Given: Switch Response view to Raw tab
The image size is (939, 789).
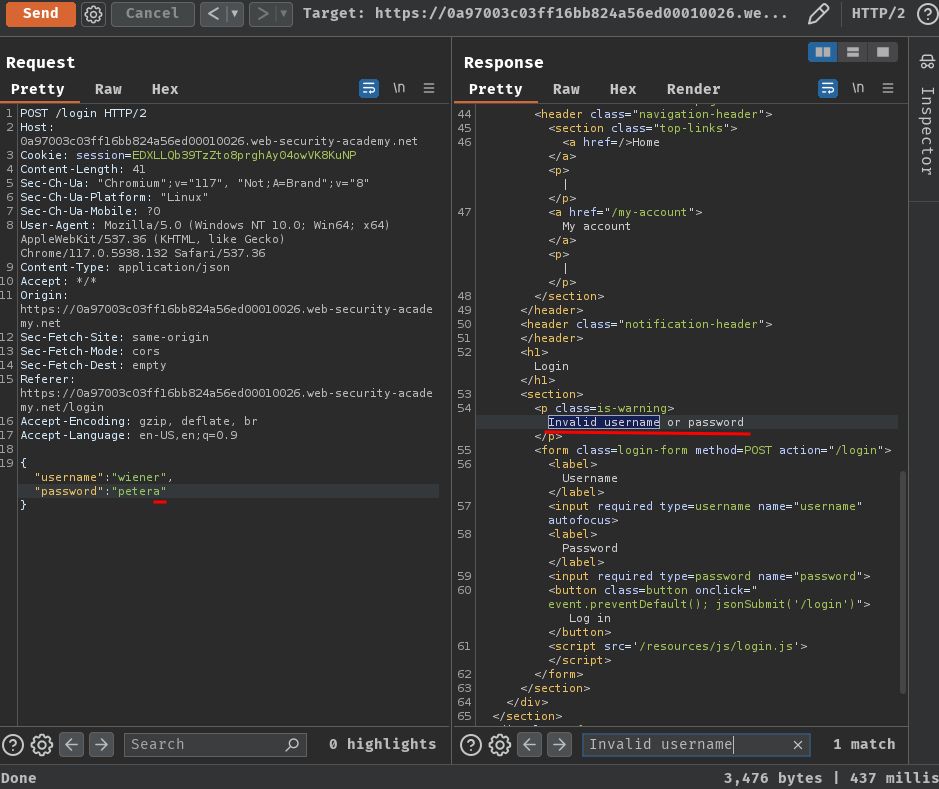Looking at the screenshot, I should 567,89.
